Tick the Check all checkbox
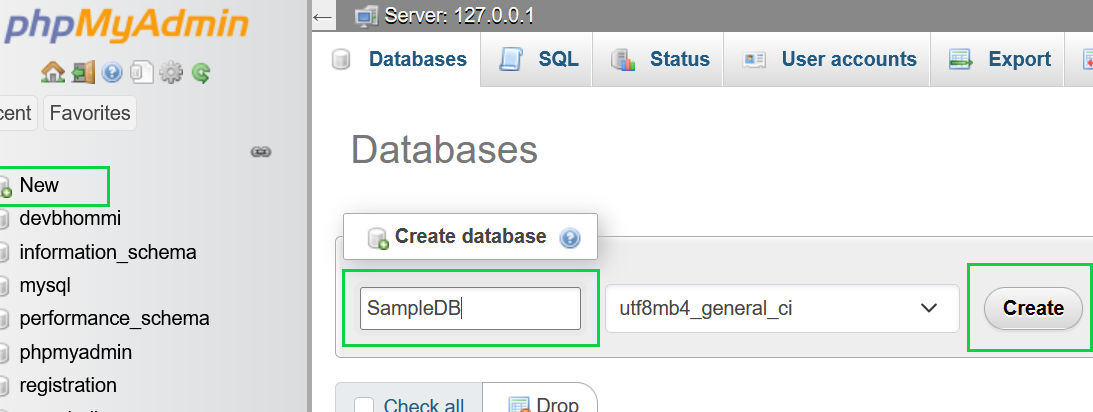The height and width of the screenshot is (412, 1093). point(365,406)
